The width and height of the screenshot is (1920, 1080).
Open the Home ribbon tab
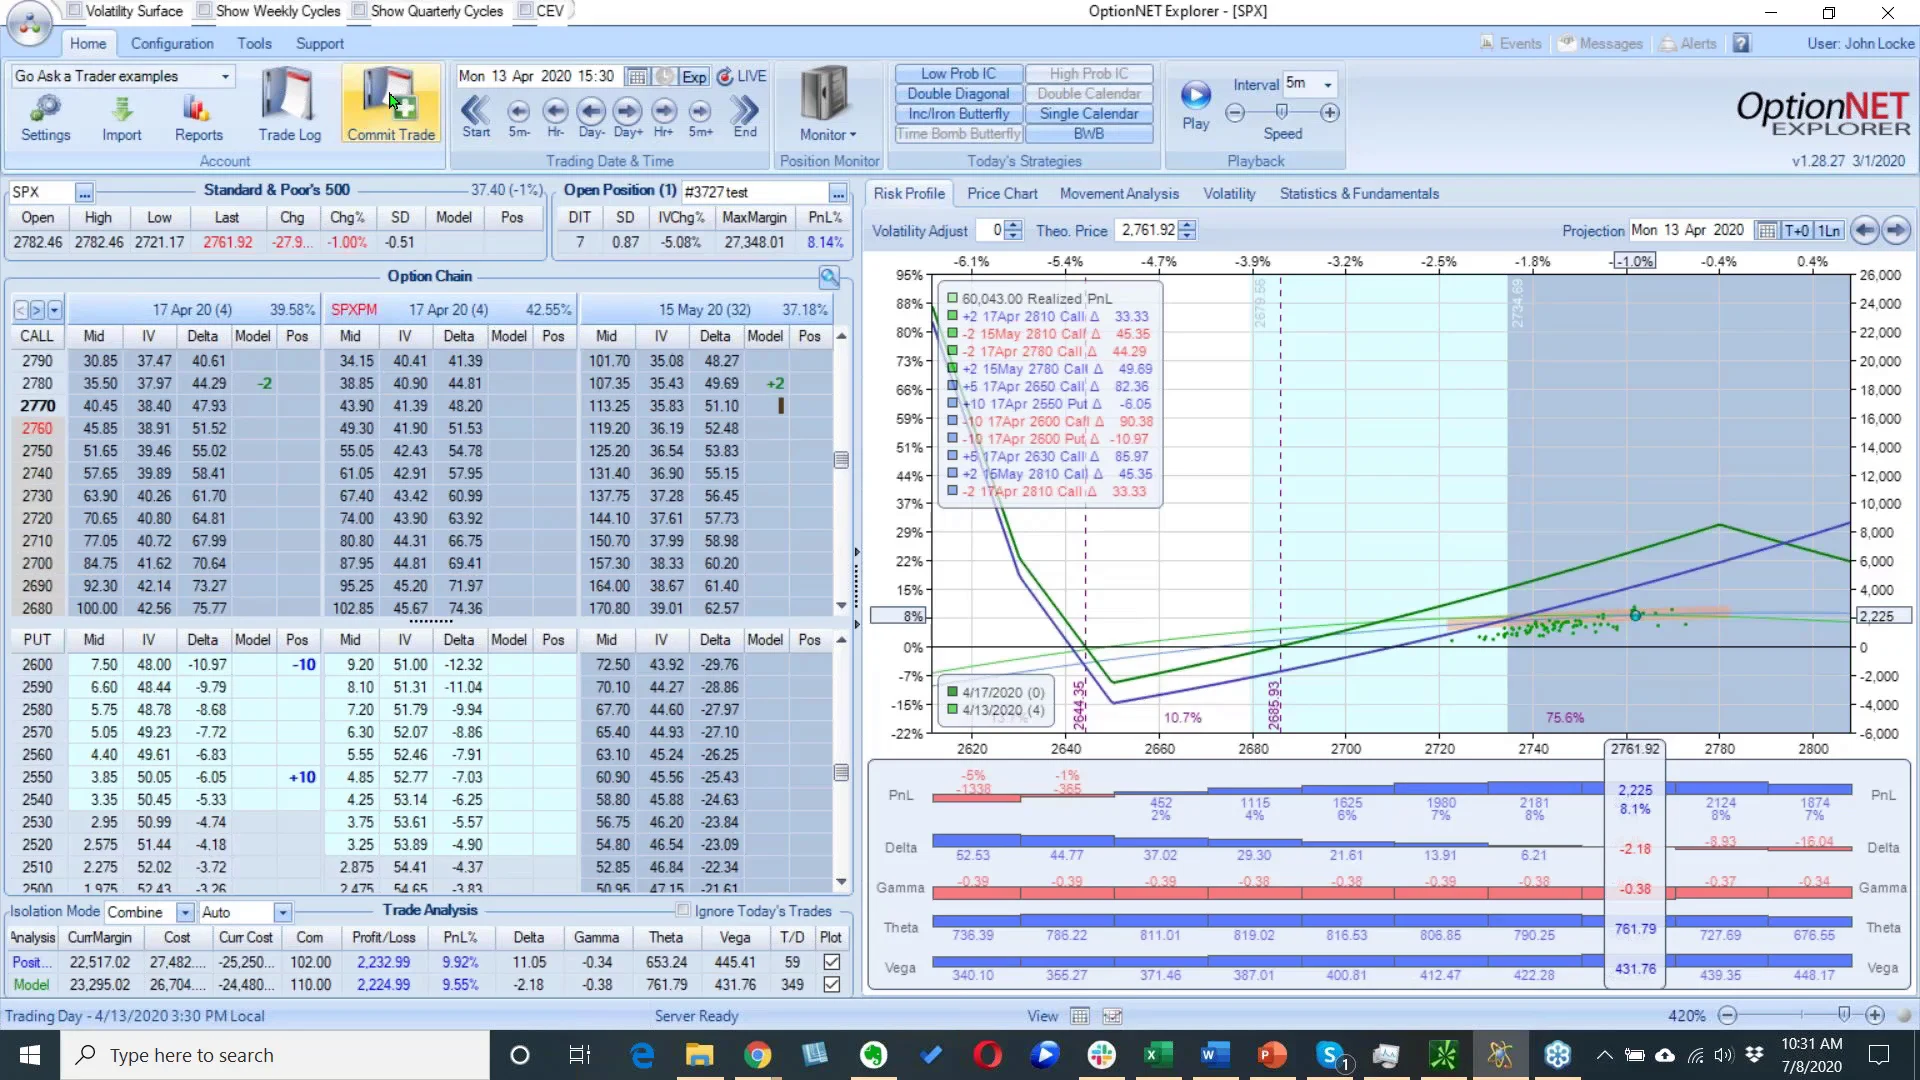click(88, 44)
